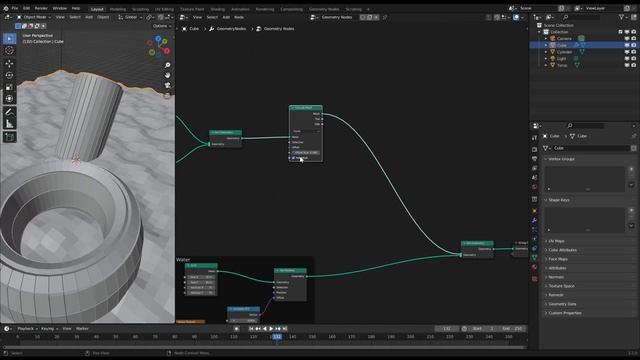
Task: Toggle the pin icon in node editor header
Action: point(385,17)
